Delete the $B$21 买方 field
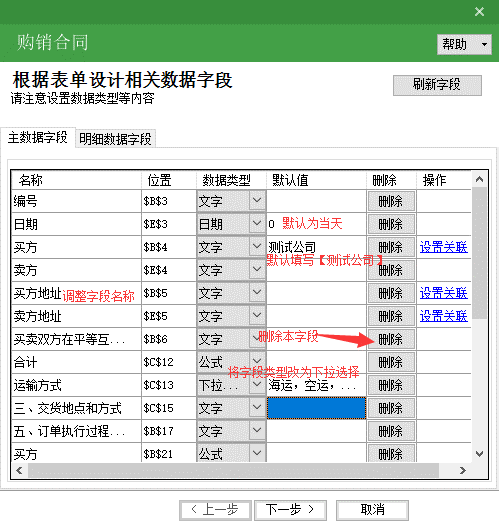This screenshot has width=499, height=530. (391, 453)
